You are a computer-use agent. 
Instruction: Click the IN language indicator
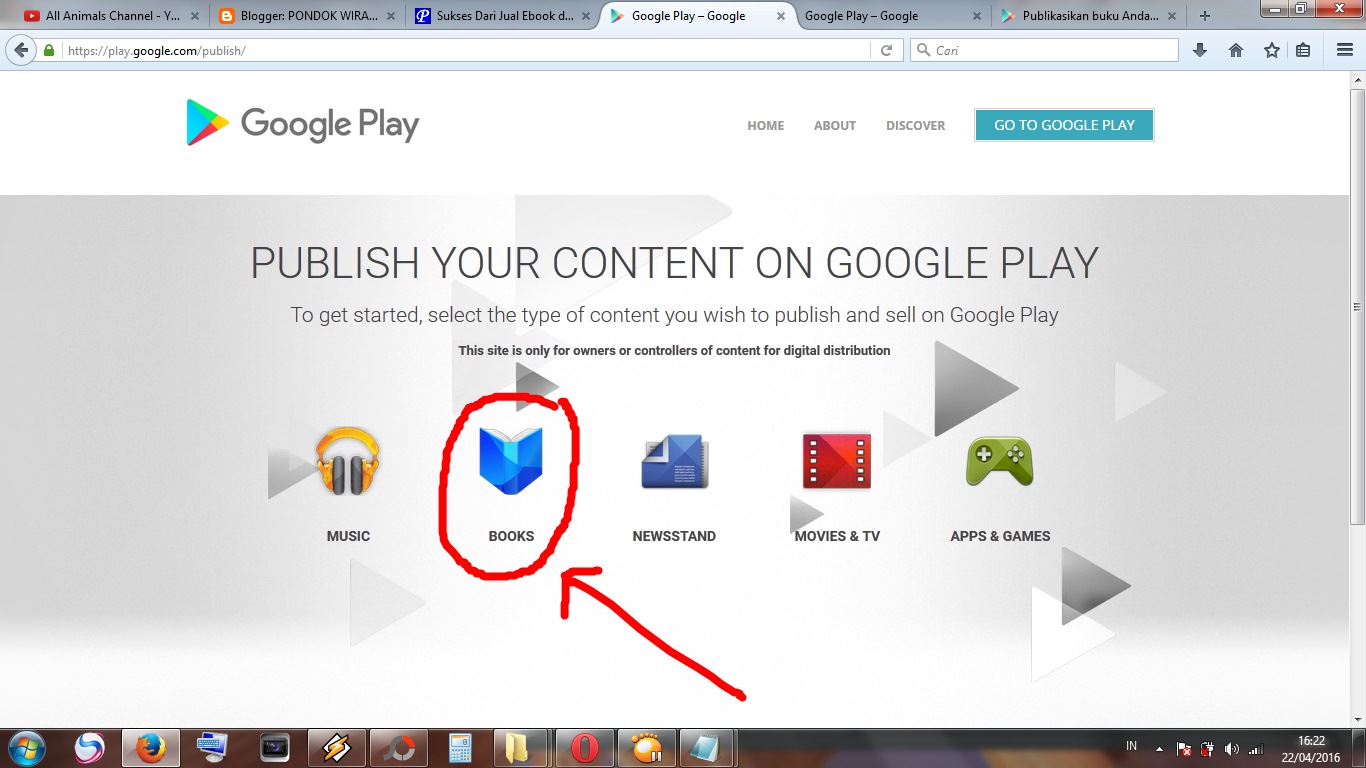point(1132,745)
